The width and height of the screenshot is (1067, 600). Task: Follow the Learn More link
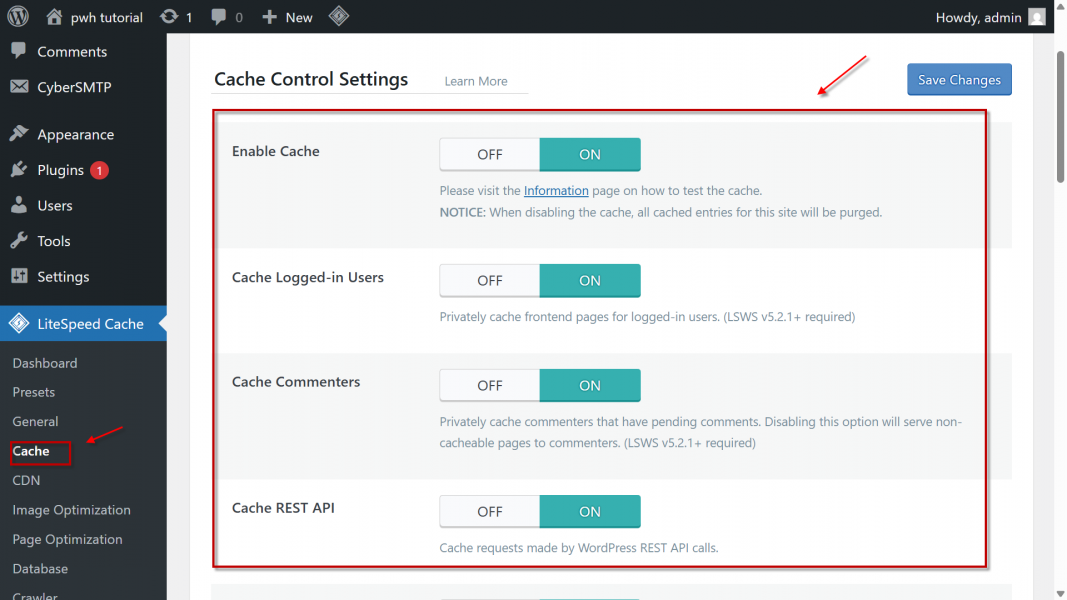(476, 81)
